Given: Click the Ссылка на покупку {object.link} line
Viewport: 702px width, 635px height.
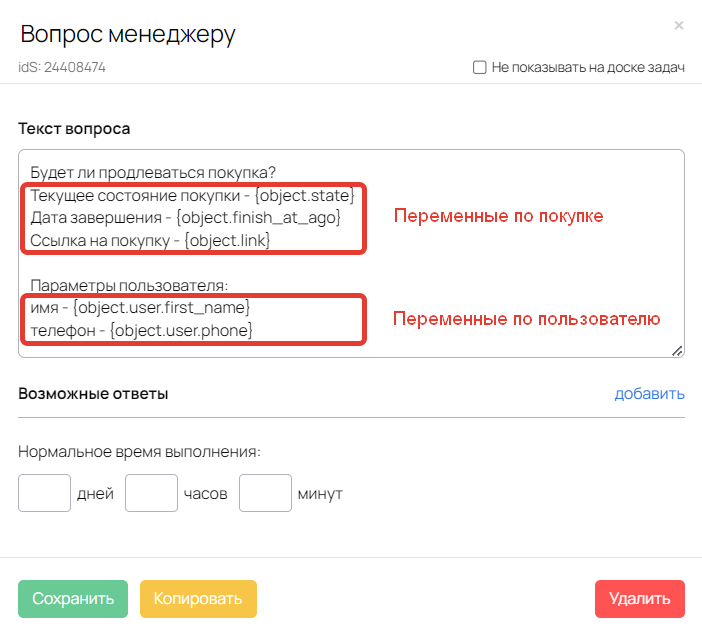Looking at the screenshot, I should point(150,240).
